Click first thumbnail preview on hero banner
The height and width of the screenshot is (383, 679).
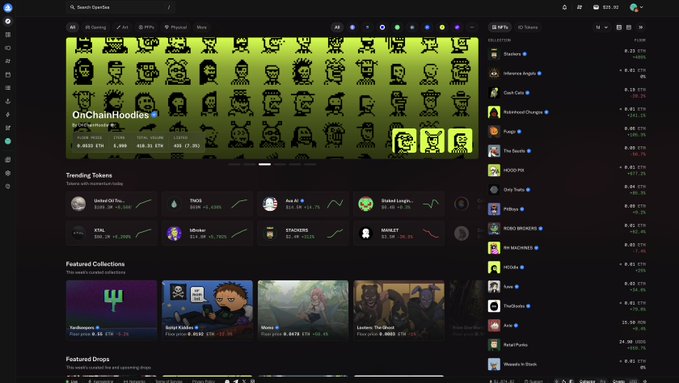pyautogui.click(x=404, y=141)
